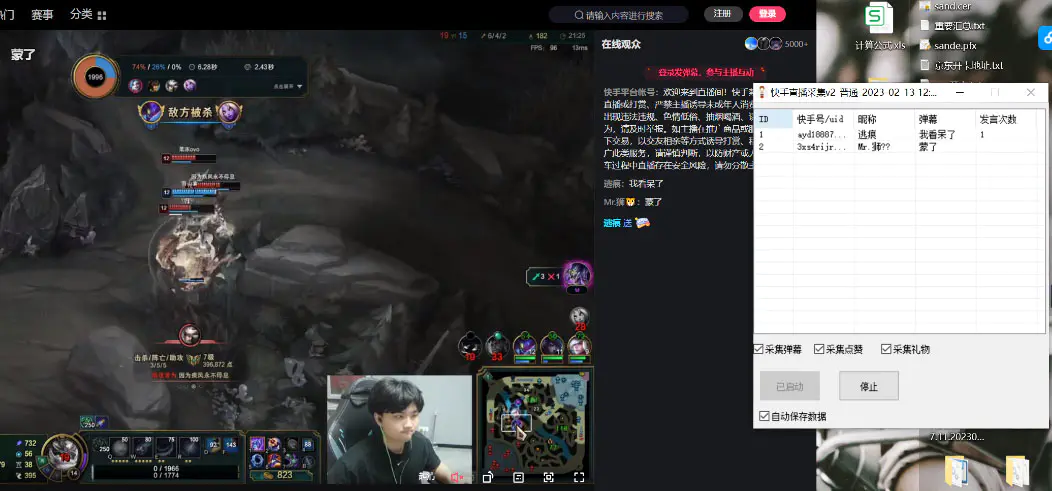Click the blue app icon at desktop edge
1052x491 pixels.
click(1047, 39)
